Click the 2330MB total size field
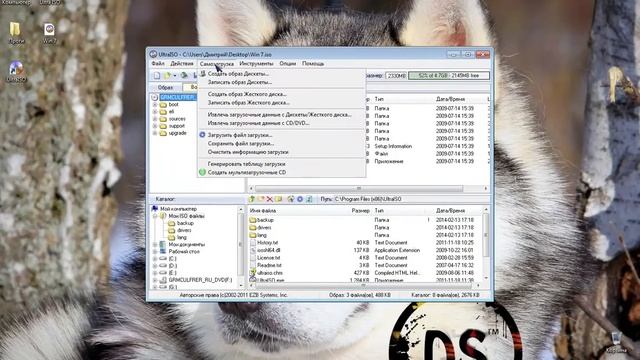 coord(396,76)
